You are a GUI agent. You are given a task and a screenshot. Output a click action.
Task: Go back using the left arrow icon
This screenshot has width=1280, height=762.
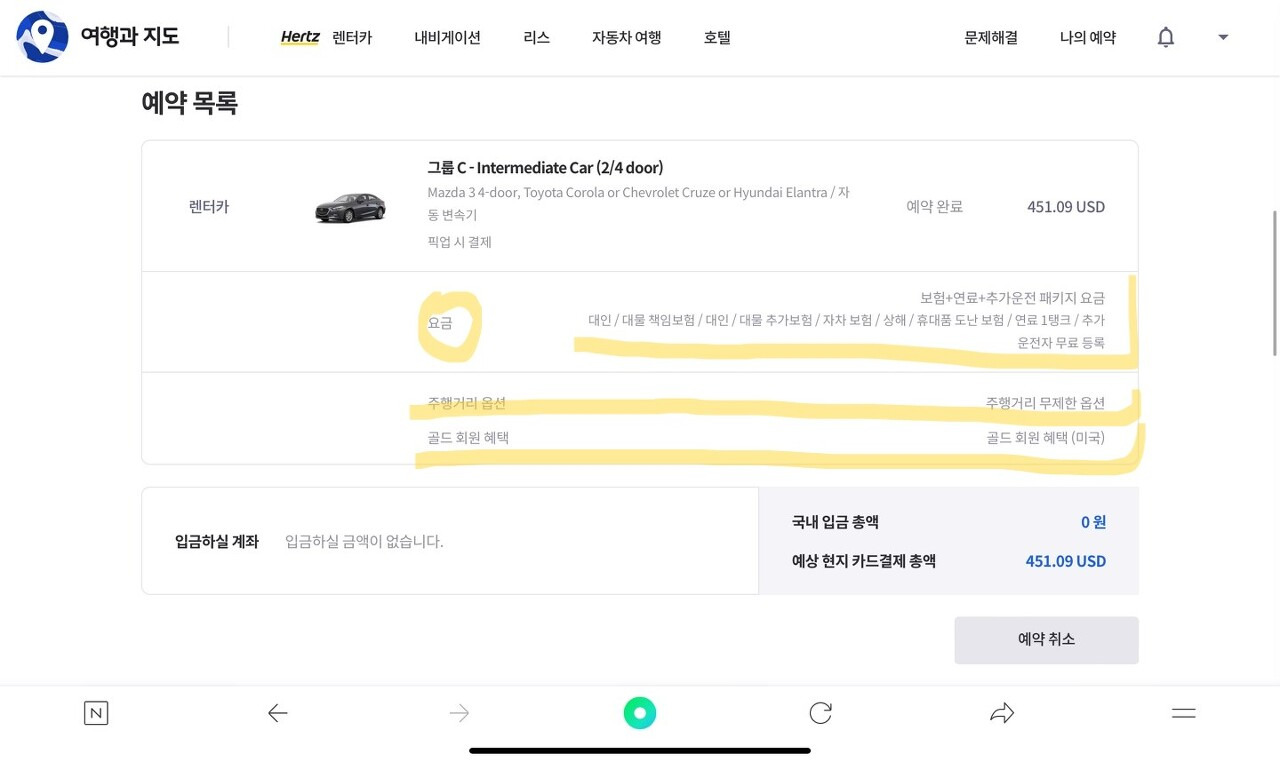pyautogui.click(x=277, y=713)
